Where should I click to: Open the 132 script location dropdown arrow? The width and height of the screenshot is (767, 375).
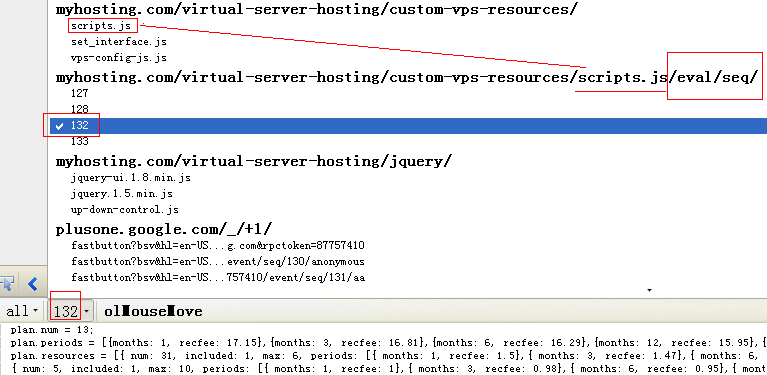[86, 311]
